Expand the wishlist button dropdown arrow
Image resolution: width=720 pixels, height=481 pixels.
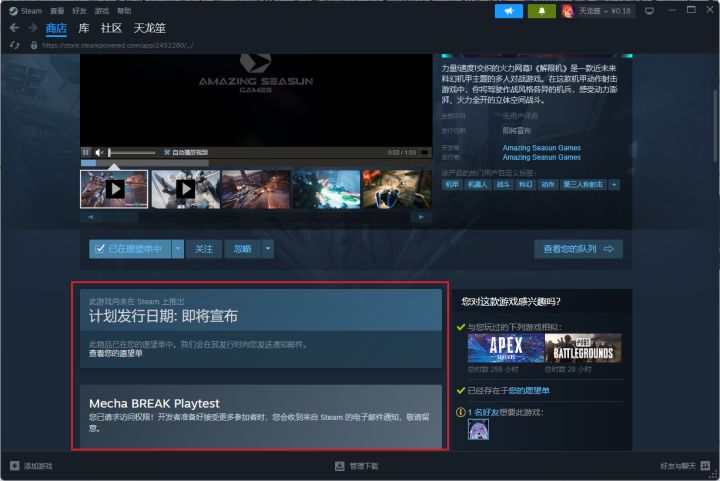(178, 249)
